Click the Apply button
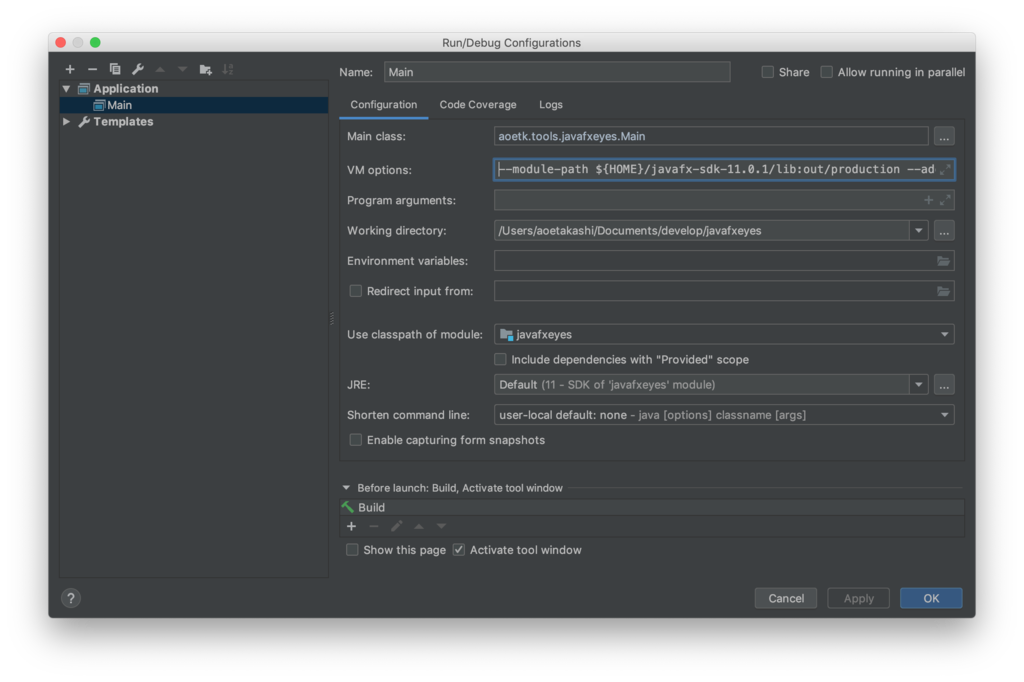The height and width of the screenshot is (682, 1024). [858, 598]
